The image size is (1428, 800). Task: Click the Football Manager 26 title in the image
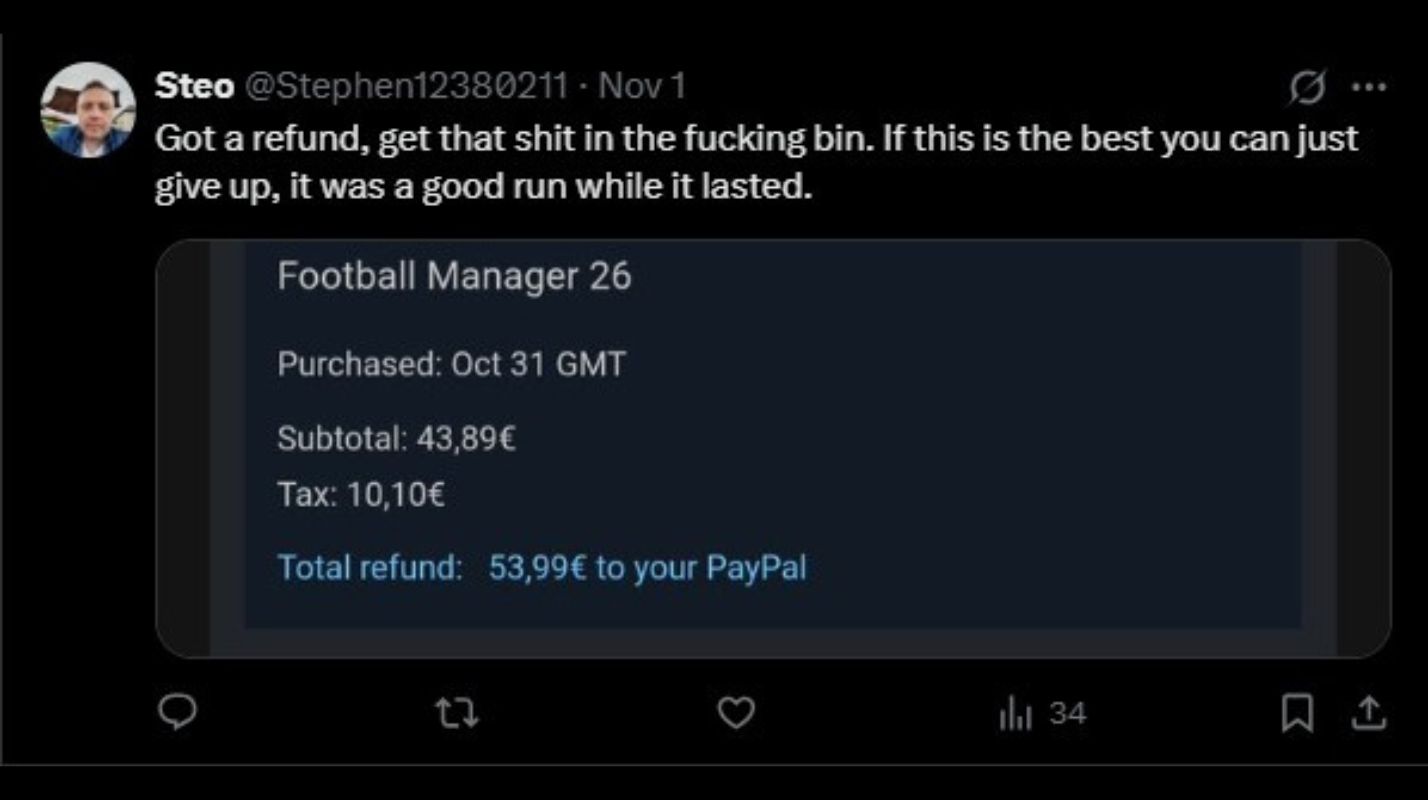454,276
